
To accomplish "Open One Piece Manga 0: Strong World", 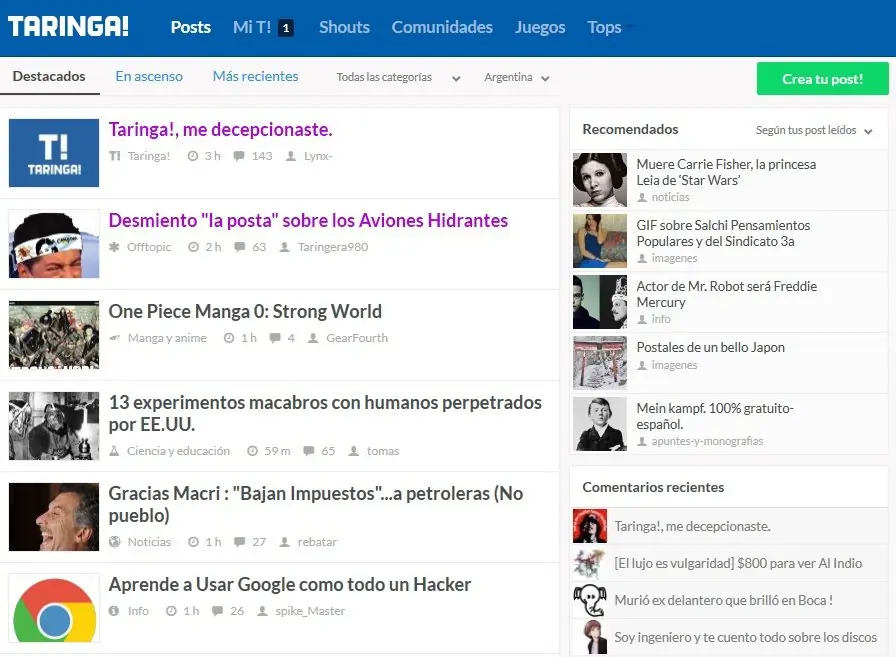I will [x=245, y=311].
